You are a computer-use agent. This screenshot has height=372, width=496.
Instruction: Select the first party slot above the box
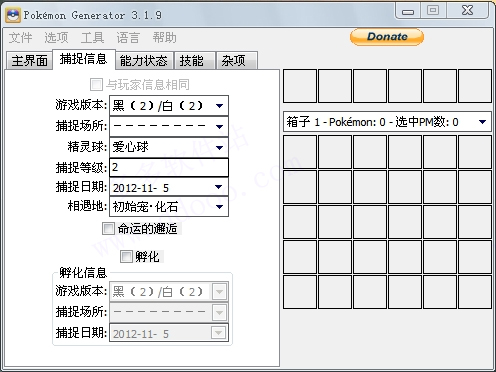(300, 86)
